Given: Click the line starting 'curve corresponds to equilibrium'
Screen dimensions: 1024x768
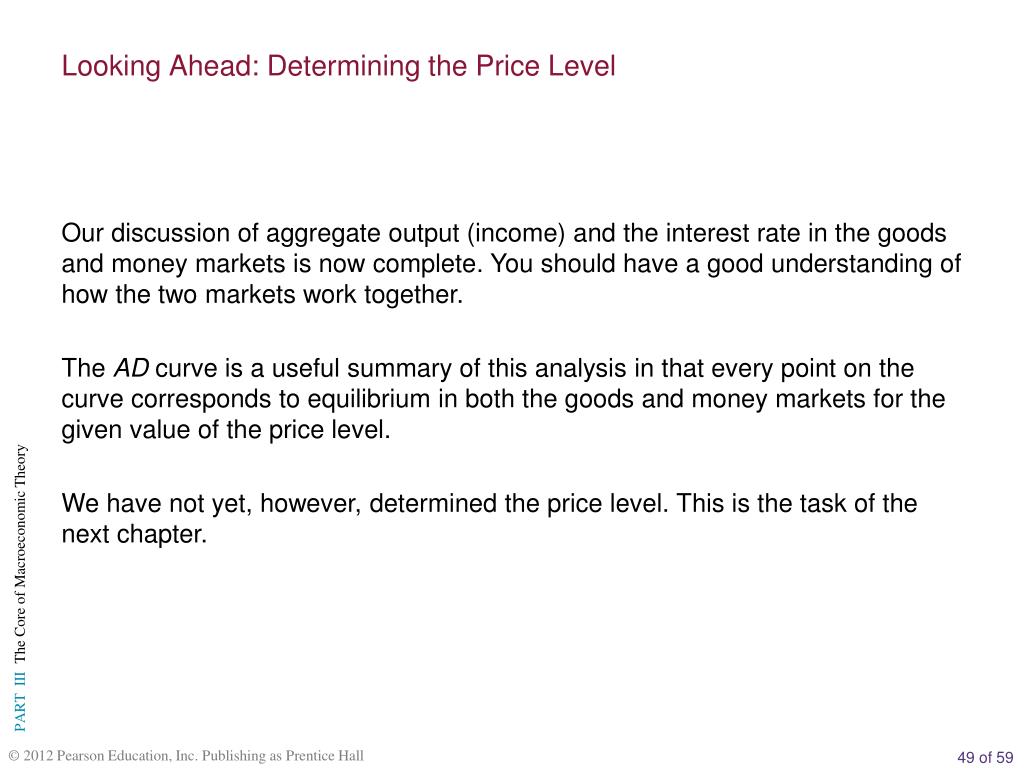Looking at the screenshot, I should tap(503, 399).
